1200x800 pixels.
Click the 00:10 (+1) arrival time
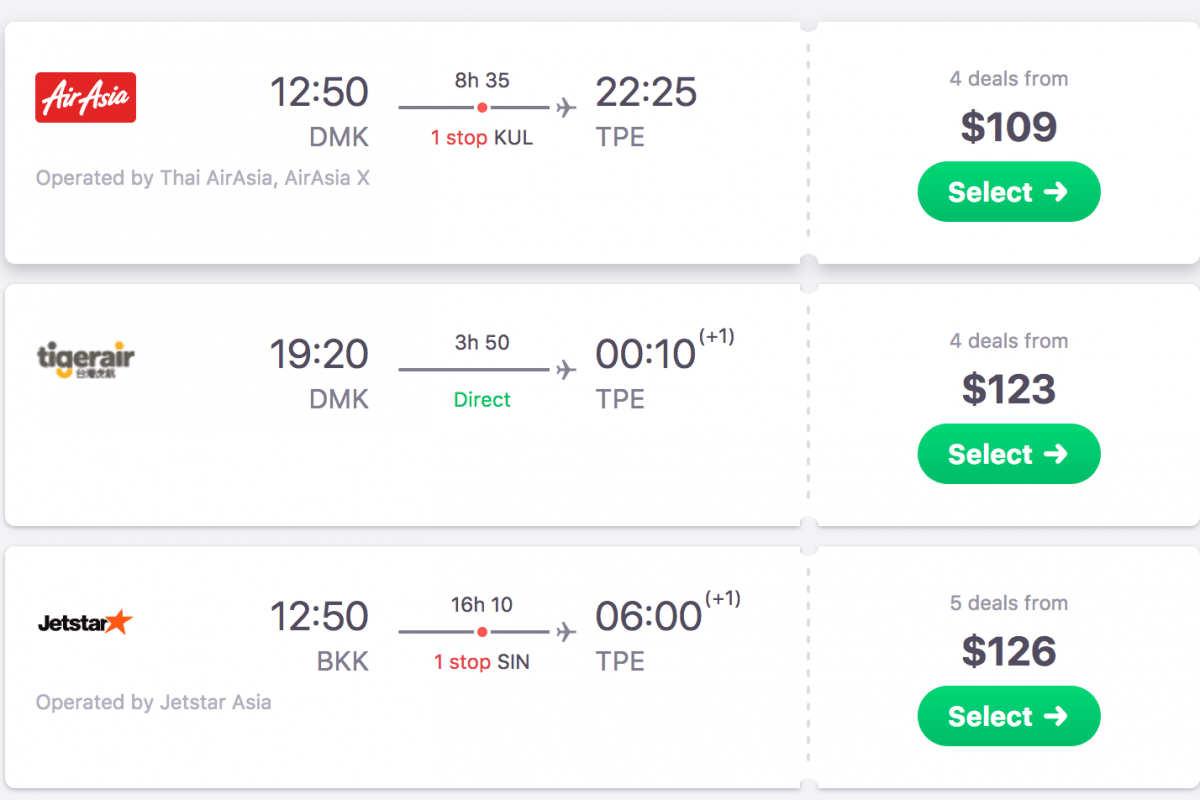(x=647, y=355)
